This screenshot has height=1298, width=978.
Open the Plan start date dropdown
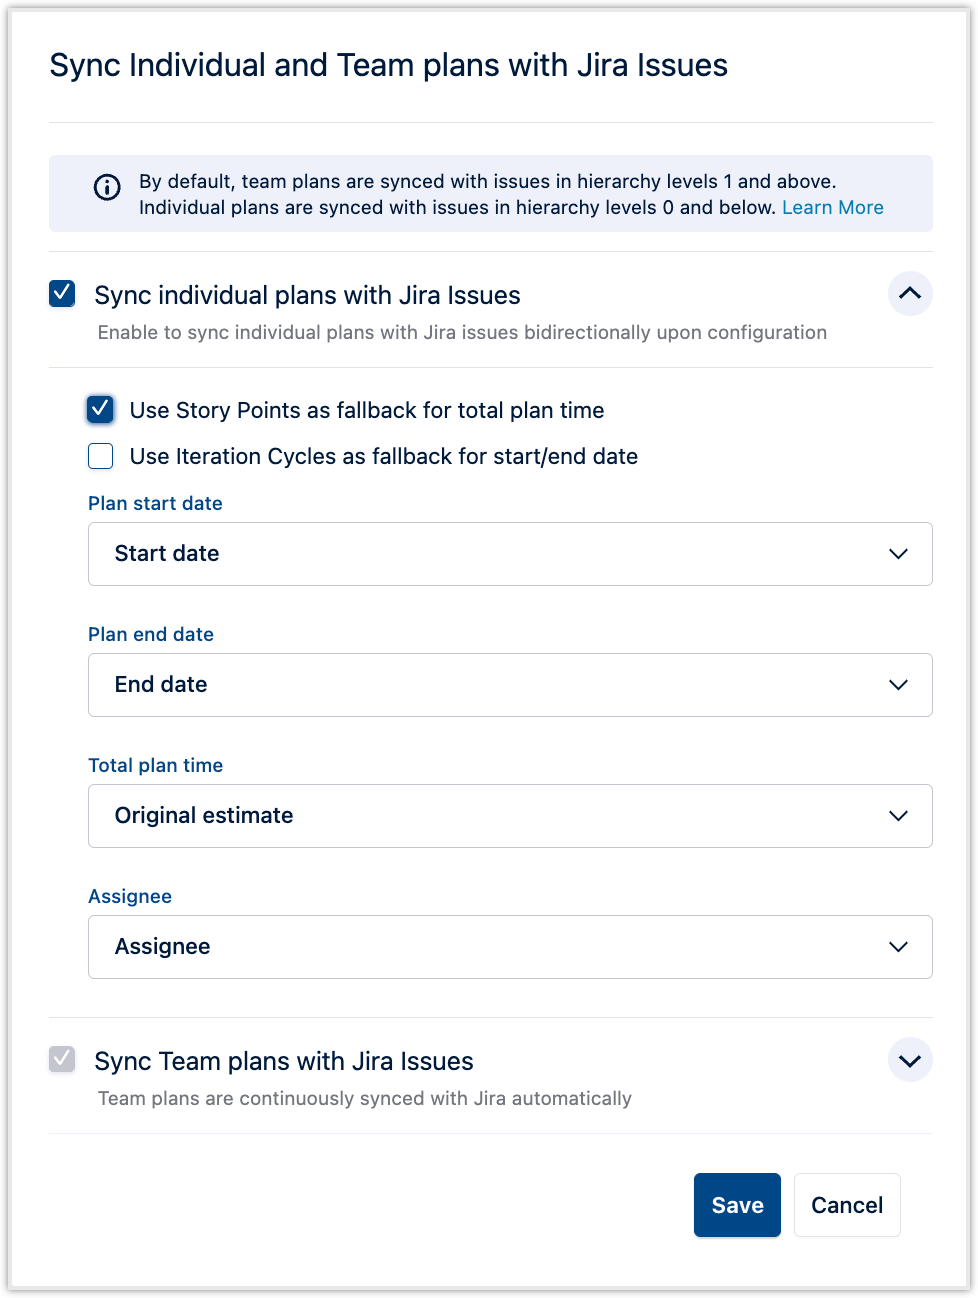[x=509, y=554]
